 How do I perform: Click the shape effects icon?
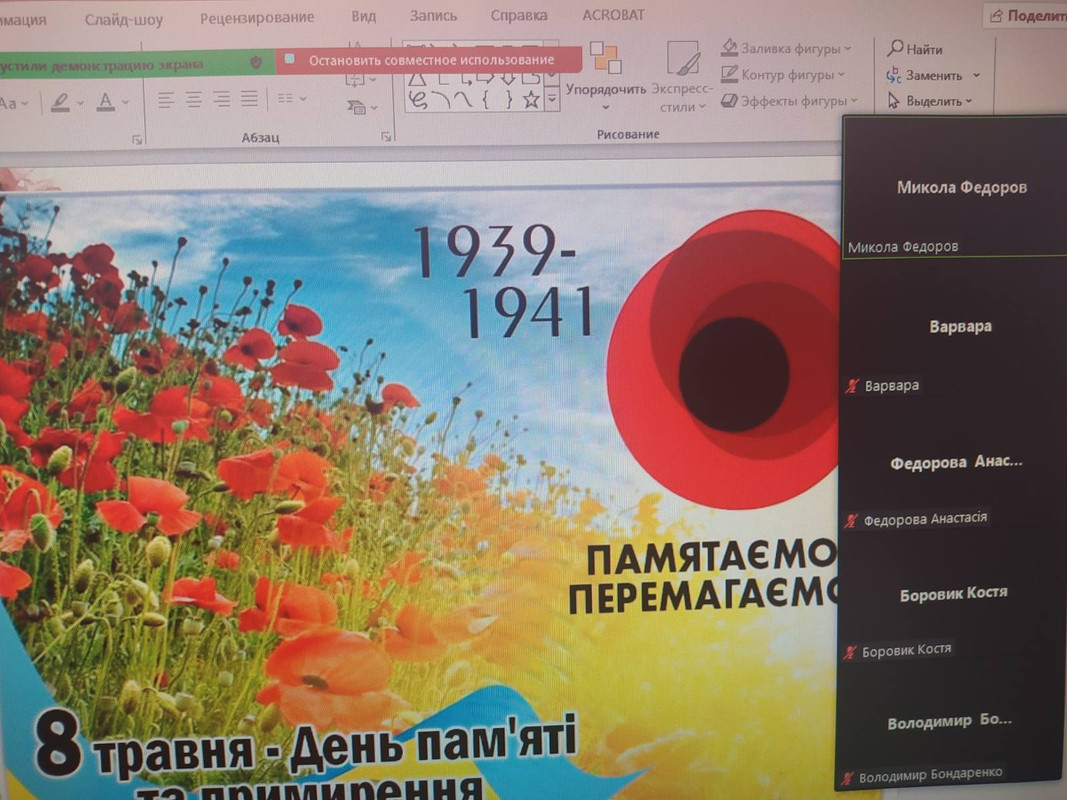[729, 101]
